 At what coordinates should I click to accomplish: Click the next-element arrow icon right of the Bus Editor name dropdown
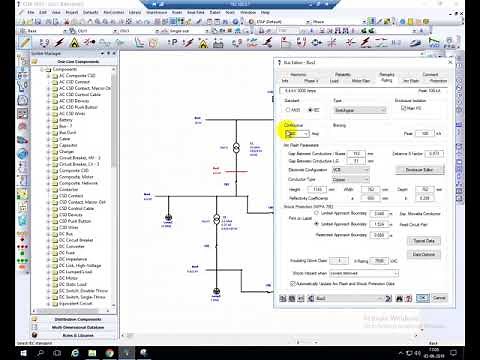[x=388, y=298]
